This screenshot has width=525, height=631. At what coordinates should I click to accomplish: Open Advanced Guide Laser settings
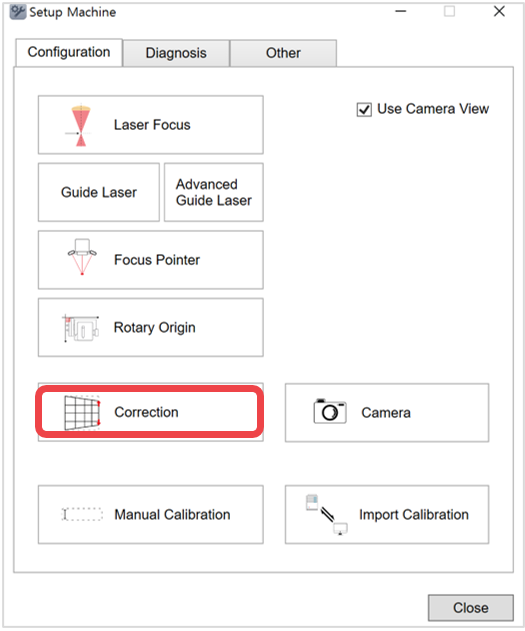pos(214,192)
